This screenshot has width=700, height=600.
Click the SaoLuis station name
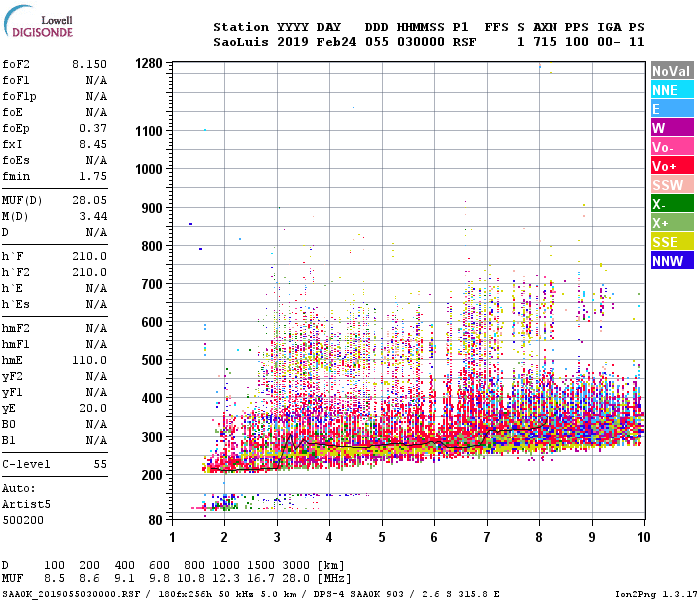point(241,42)
